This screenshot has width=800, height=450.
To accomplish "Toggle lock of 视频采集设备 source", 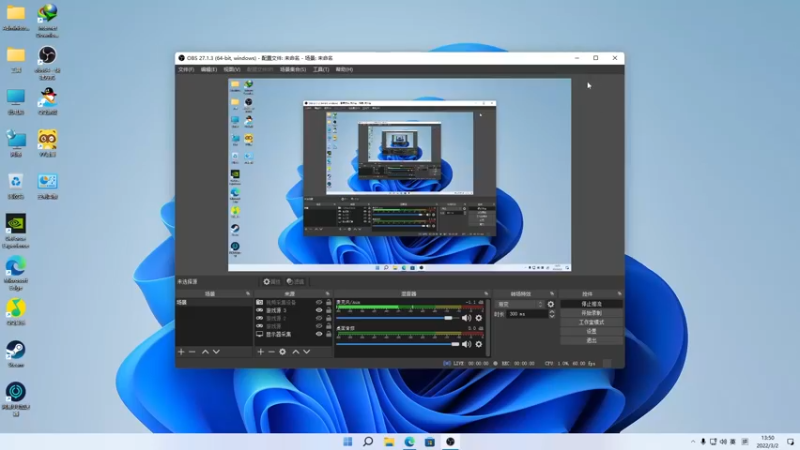I will click(x=329, y=303).
